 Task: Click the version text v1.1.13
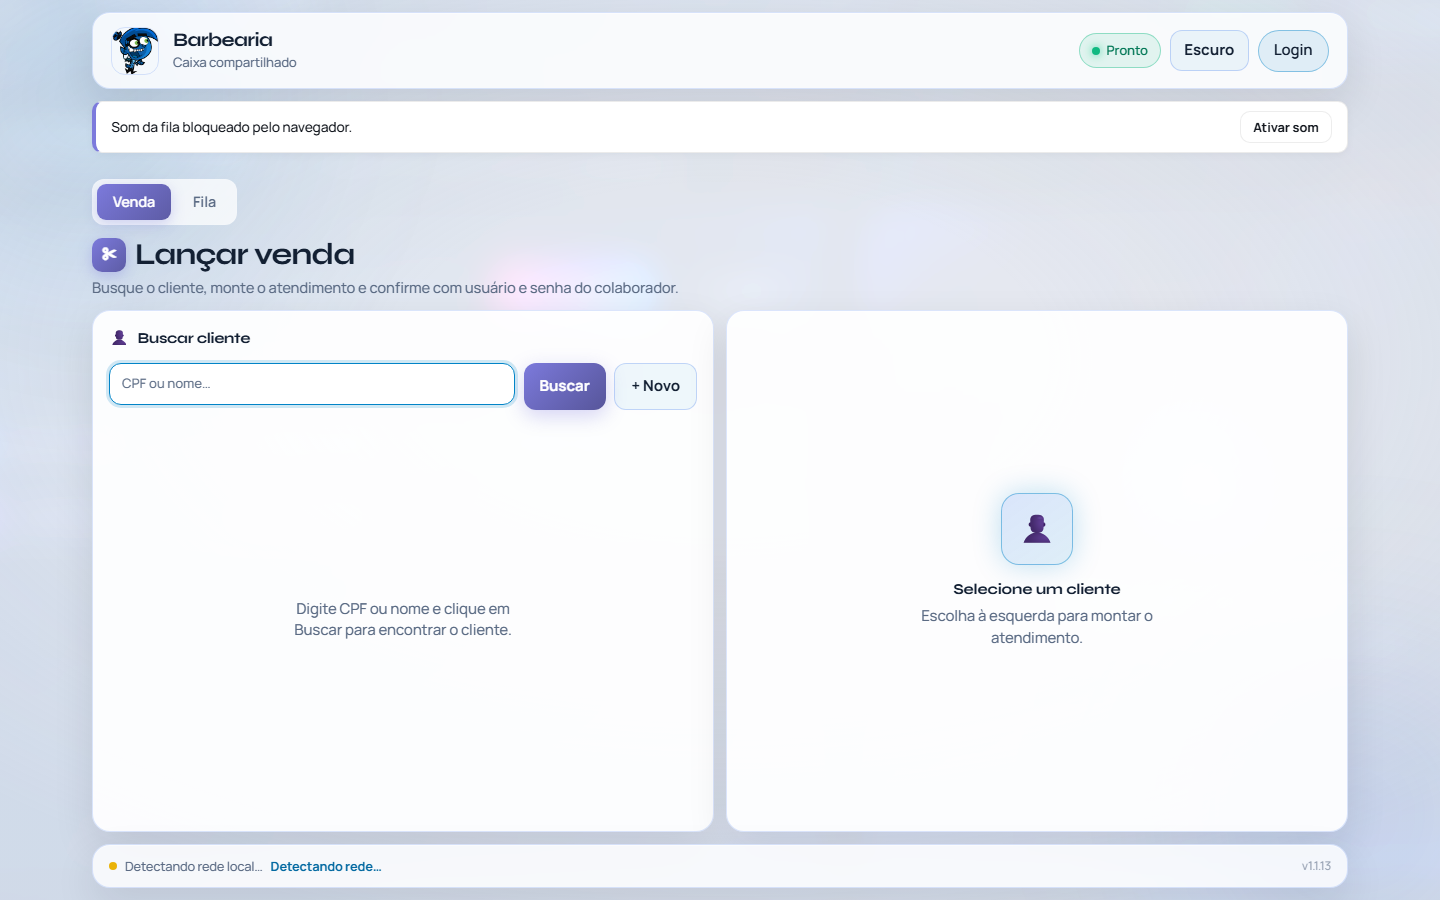click(x=1316, y=866)
